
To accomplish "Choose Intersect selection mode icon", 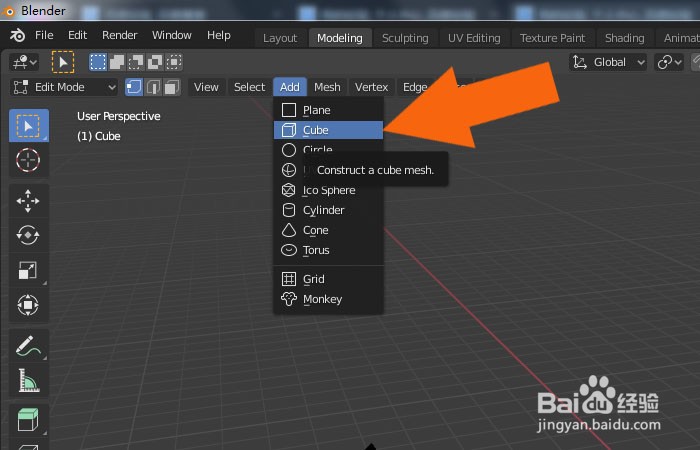I will [x=174, y=62].
